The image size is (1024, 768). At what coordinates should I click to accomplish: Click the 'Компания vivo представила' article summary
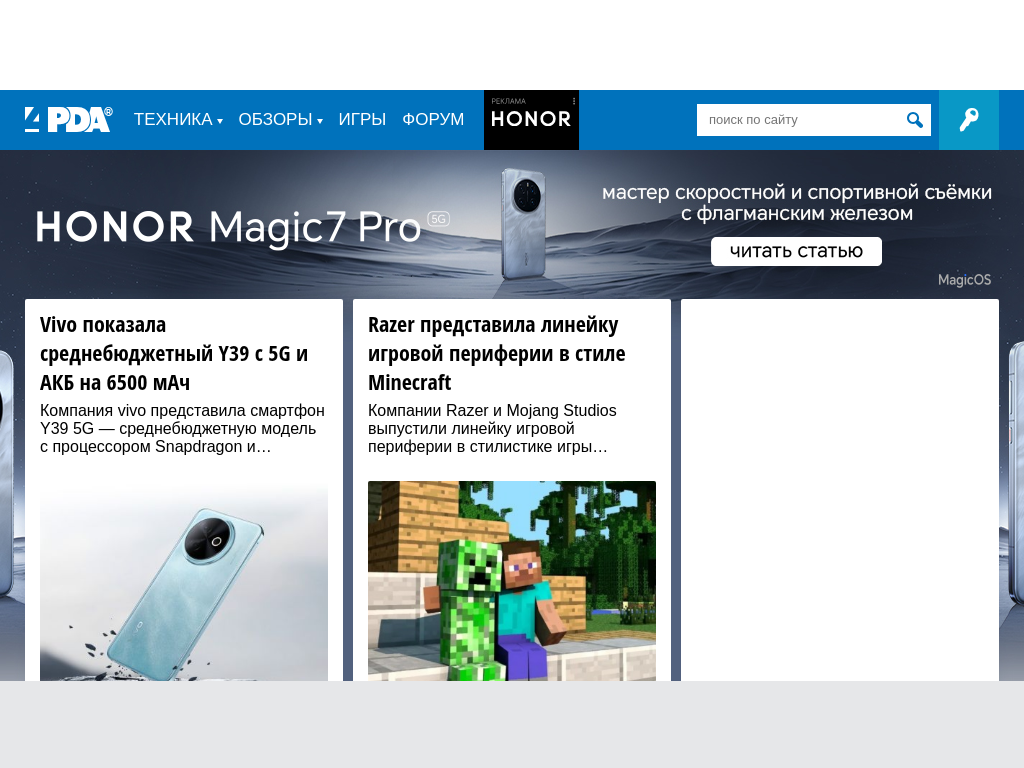click(x=182, y=428)
